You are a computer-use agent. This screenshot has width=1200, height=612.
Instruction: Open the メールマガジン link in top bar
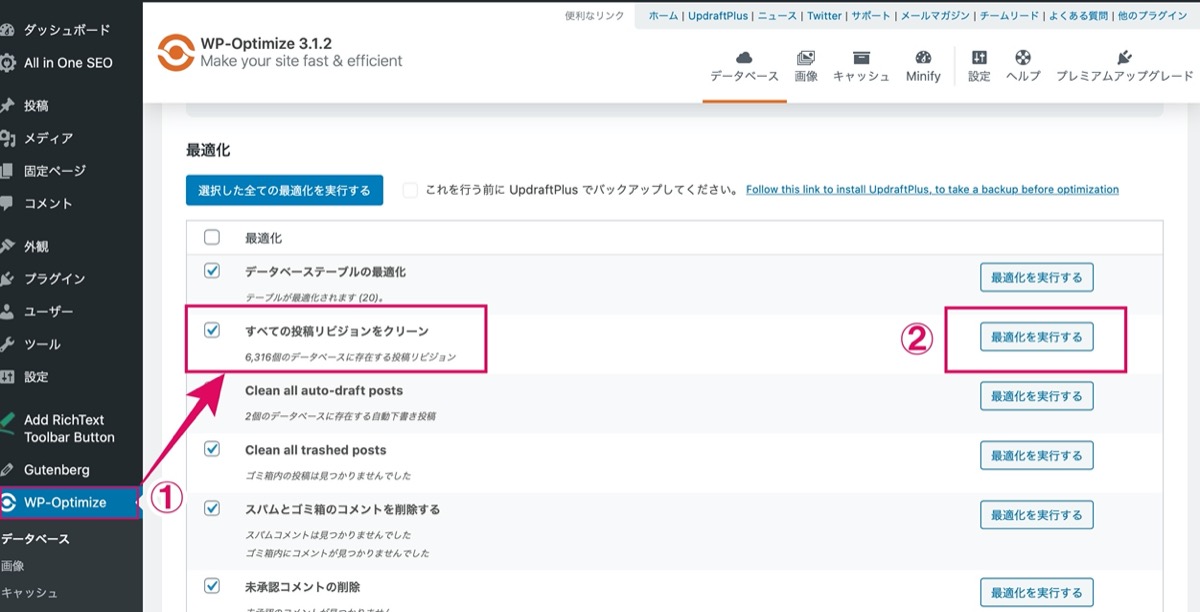(x=935, y=16)
